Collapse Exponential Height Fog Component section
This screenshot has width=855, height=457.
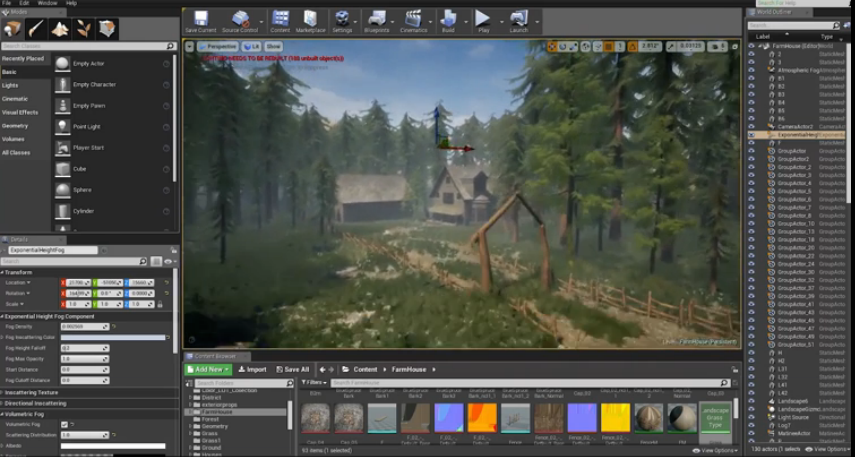tap(2, 316)
